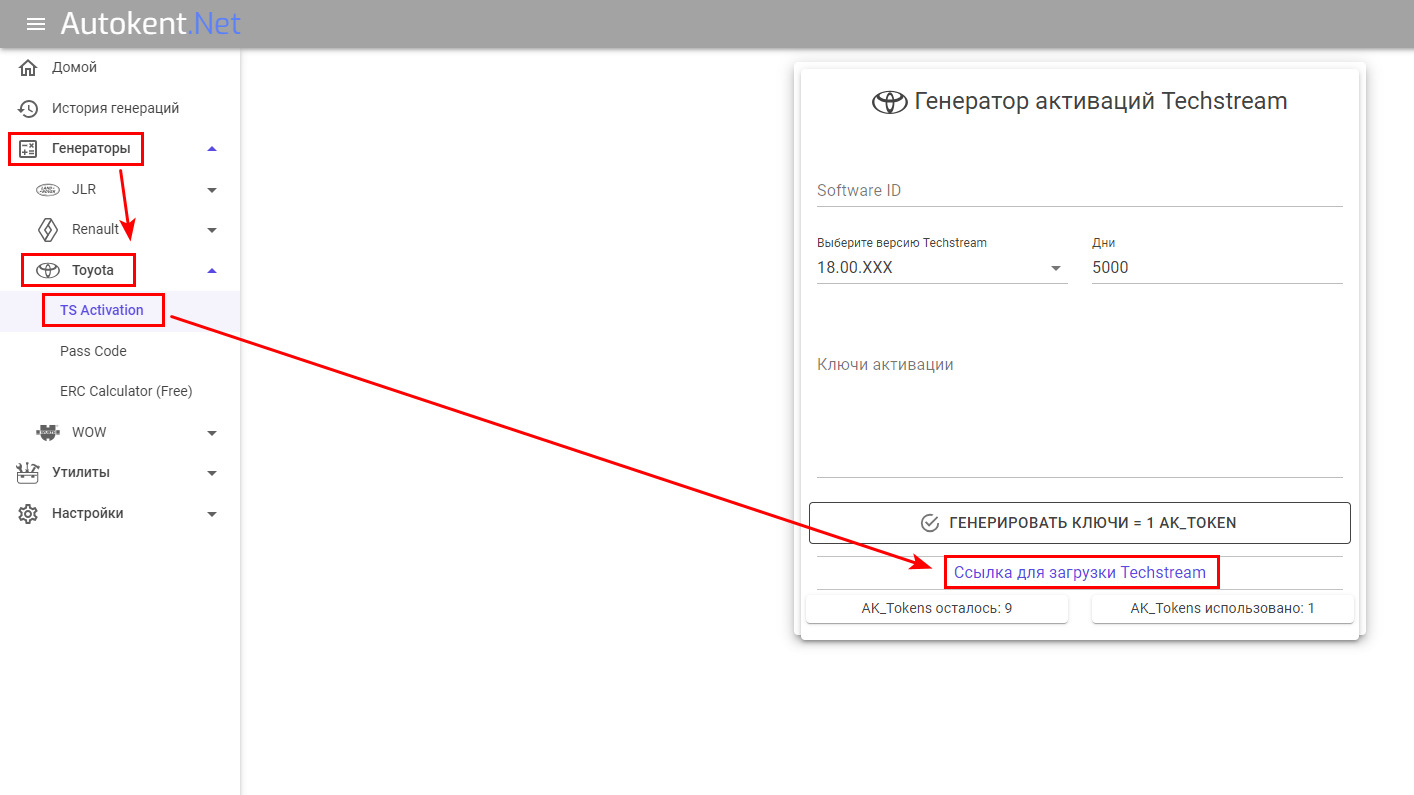The height and width of the screenshot is (795, 1414).
Task: Expand the Настройки section arrow
Action: point(211,514)
